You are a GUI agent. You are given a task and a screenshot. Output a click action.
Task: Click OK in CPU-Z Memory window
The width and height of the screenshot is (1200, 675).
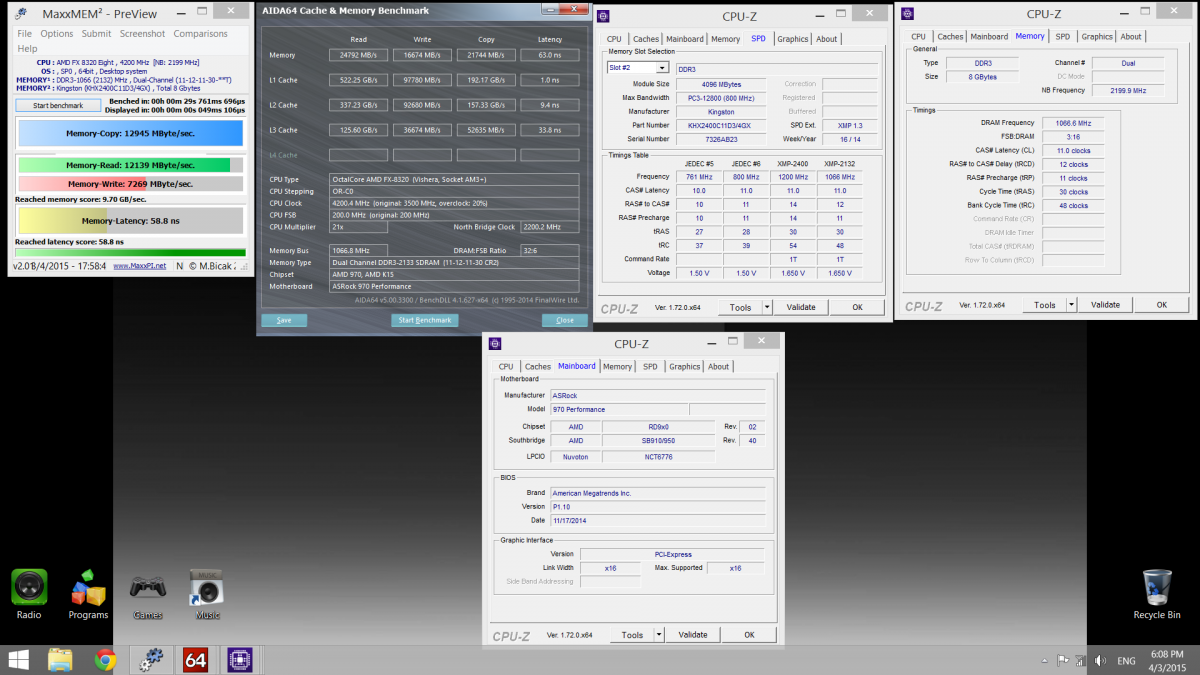click(x=1161, y=305)
